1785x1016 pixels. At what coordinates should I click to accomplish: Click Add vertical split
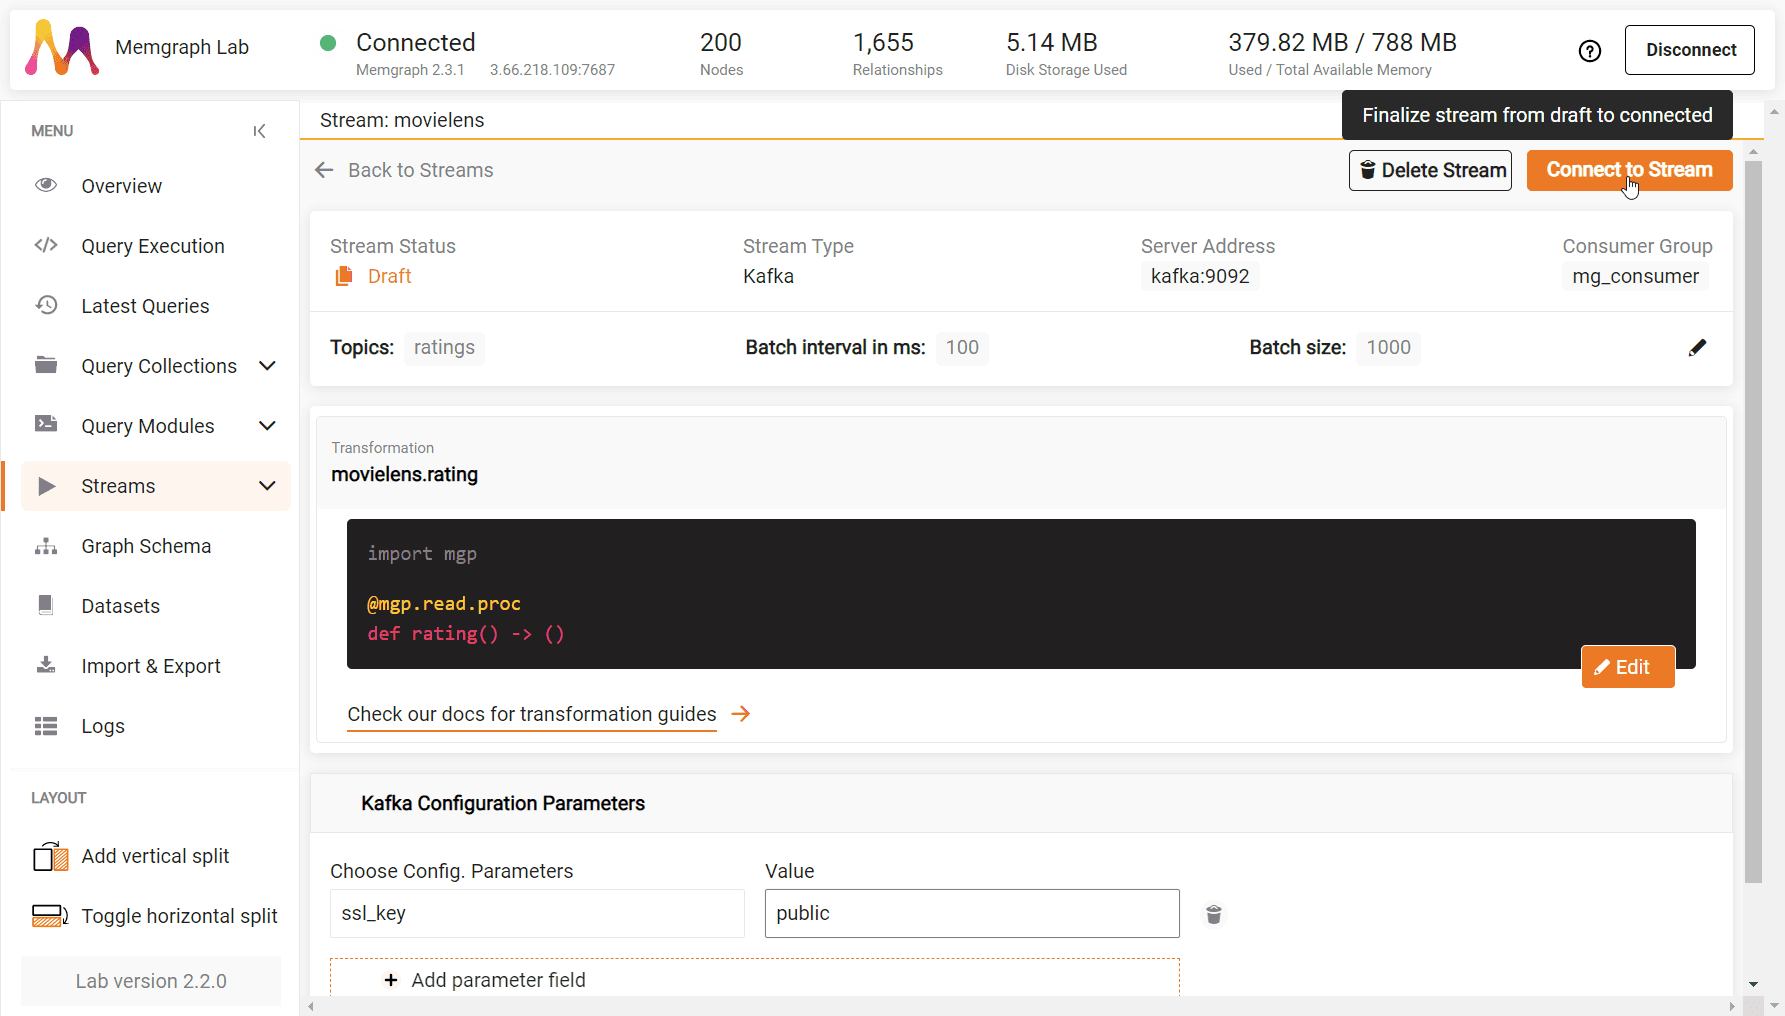[x=154, y=856]
